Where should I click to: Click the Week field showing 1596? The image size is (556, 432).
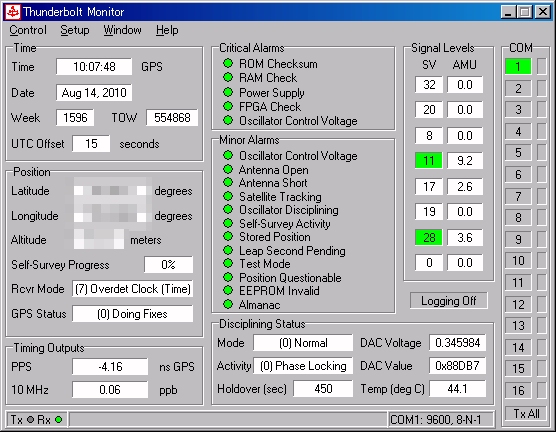75,118
